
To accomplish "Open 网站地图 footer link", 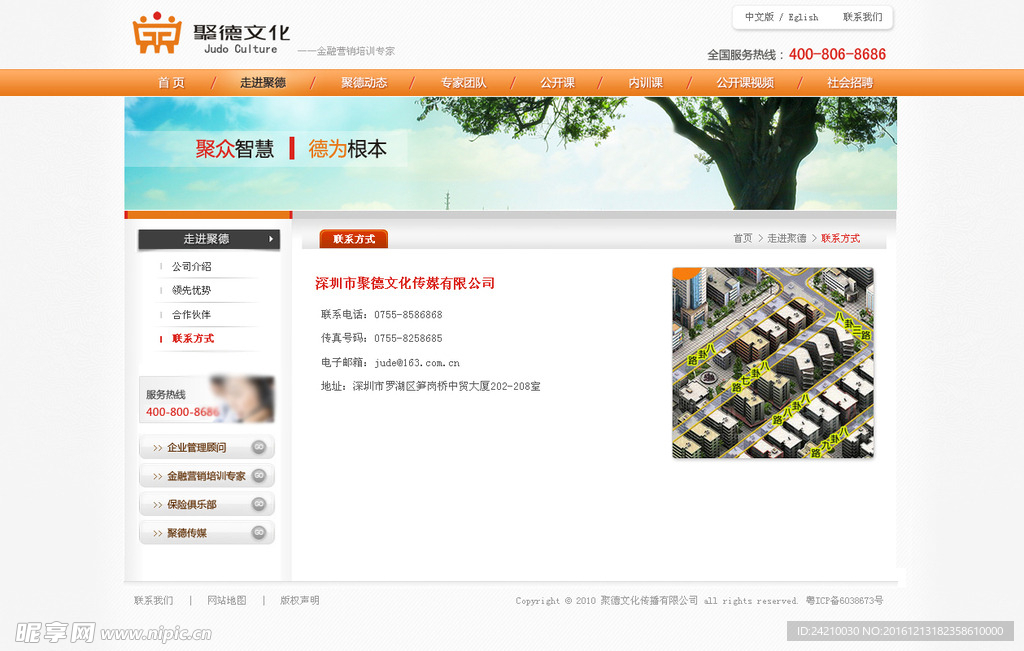I will (226, 601).
